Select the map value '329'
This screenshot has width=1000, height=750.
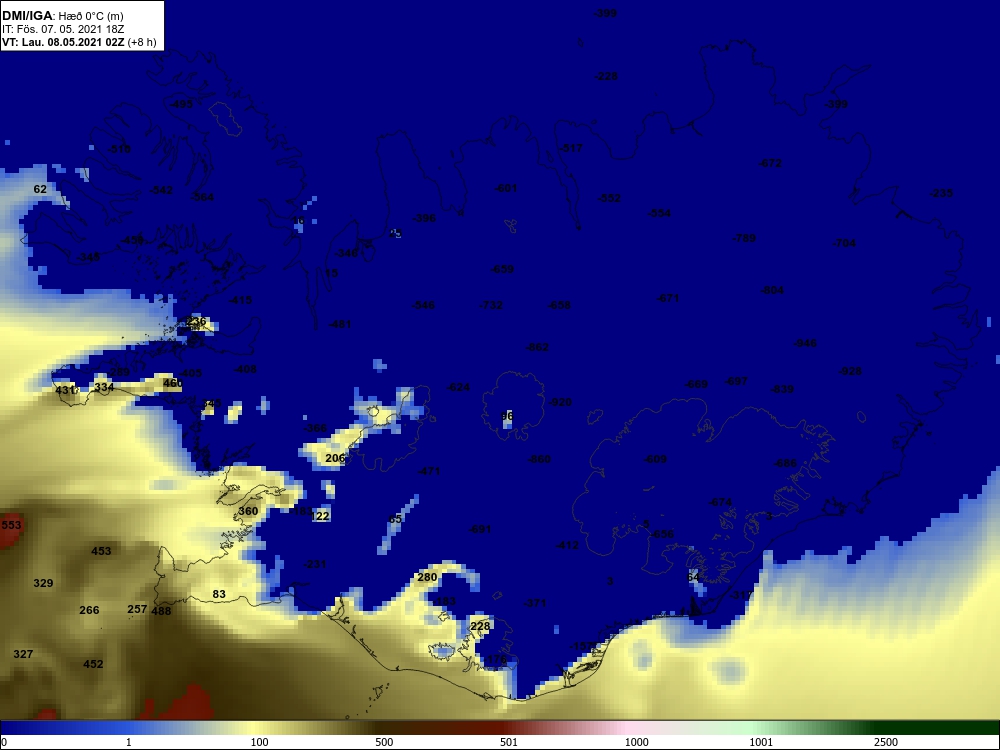(43, 583)
